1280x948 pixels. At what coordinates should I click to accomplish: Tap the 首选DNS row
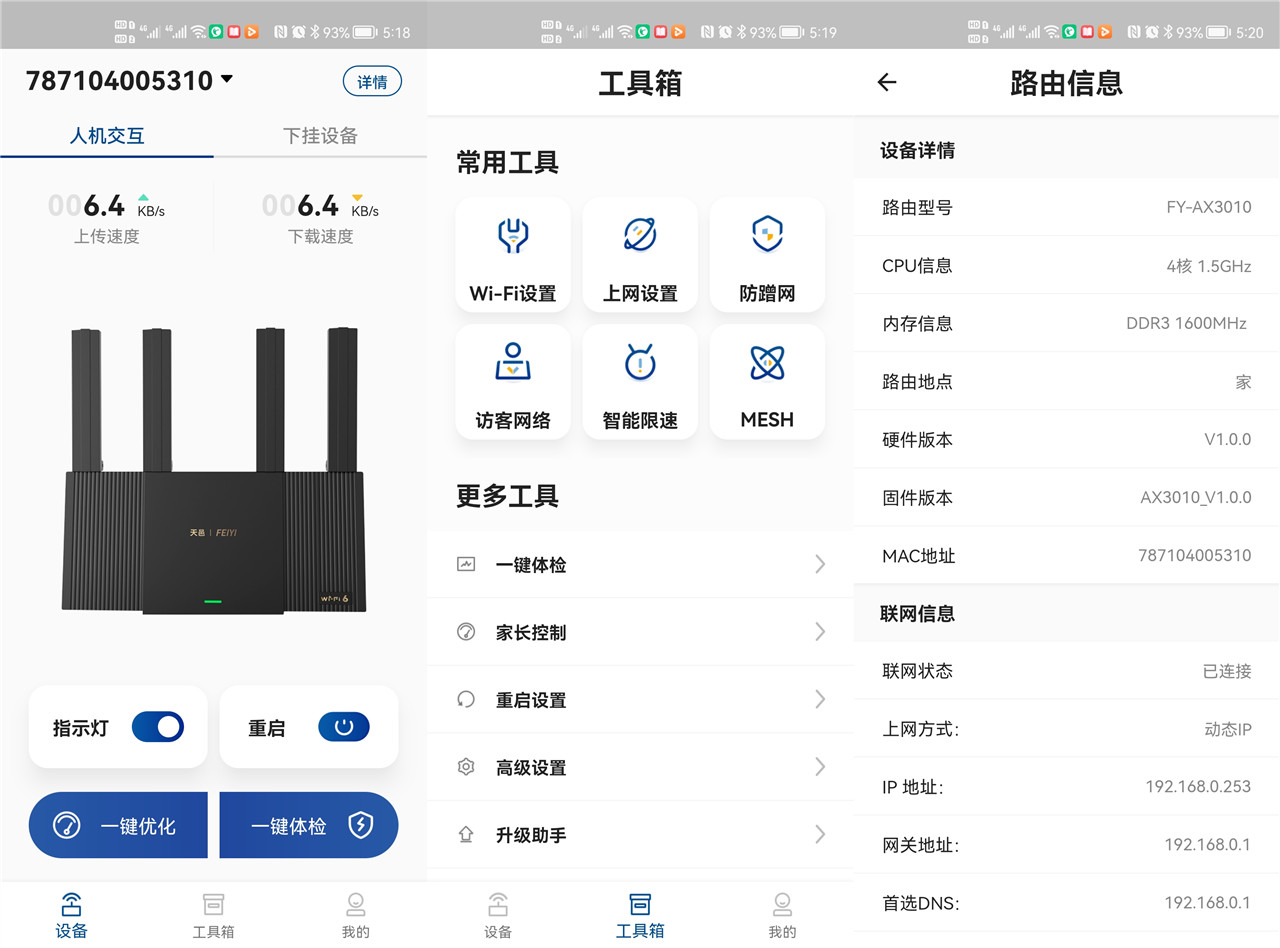pyautogui.click(x=1067, y=903)
